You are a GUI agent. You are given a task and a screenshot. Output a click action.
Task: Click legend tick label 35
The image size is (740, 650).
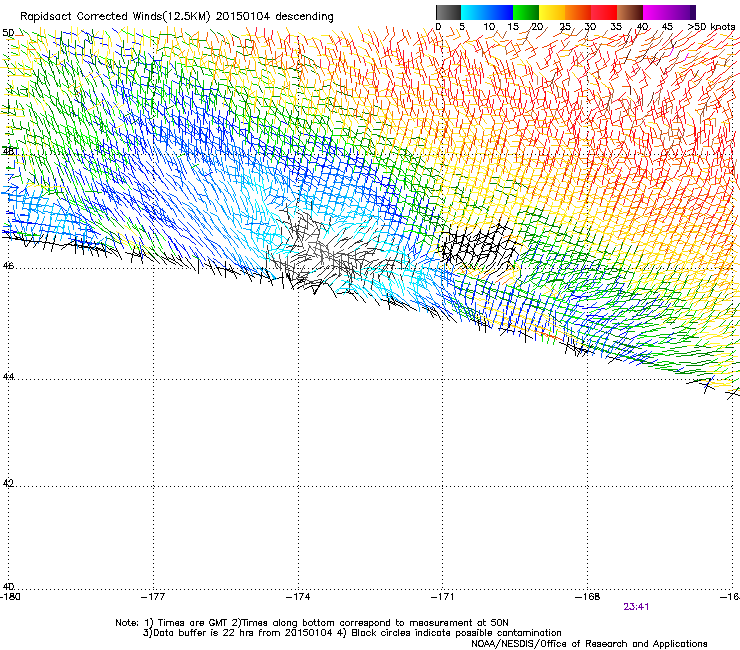[x=616, y=27]
